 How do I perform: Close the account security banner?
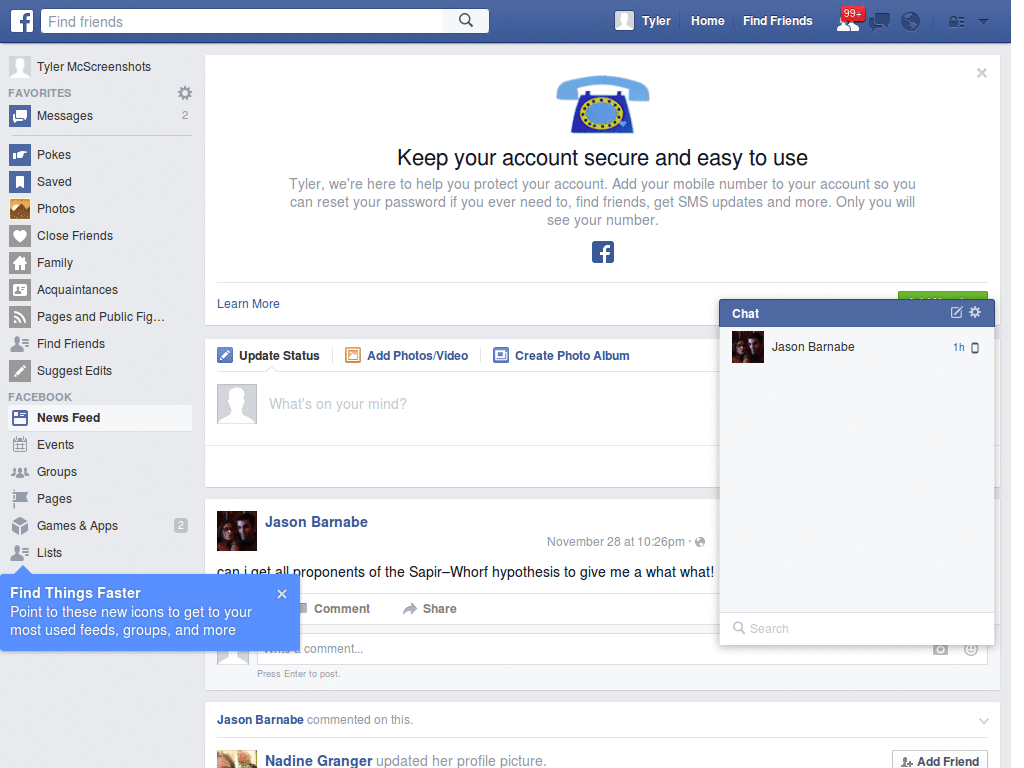tap(982, 73)
